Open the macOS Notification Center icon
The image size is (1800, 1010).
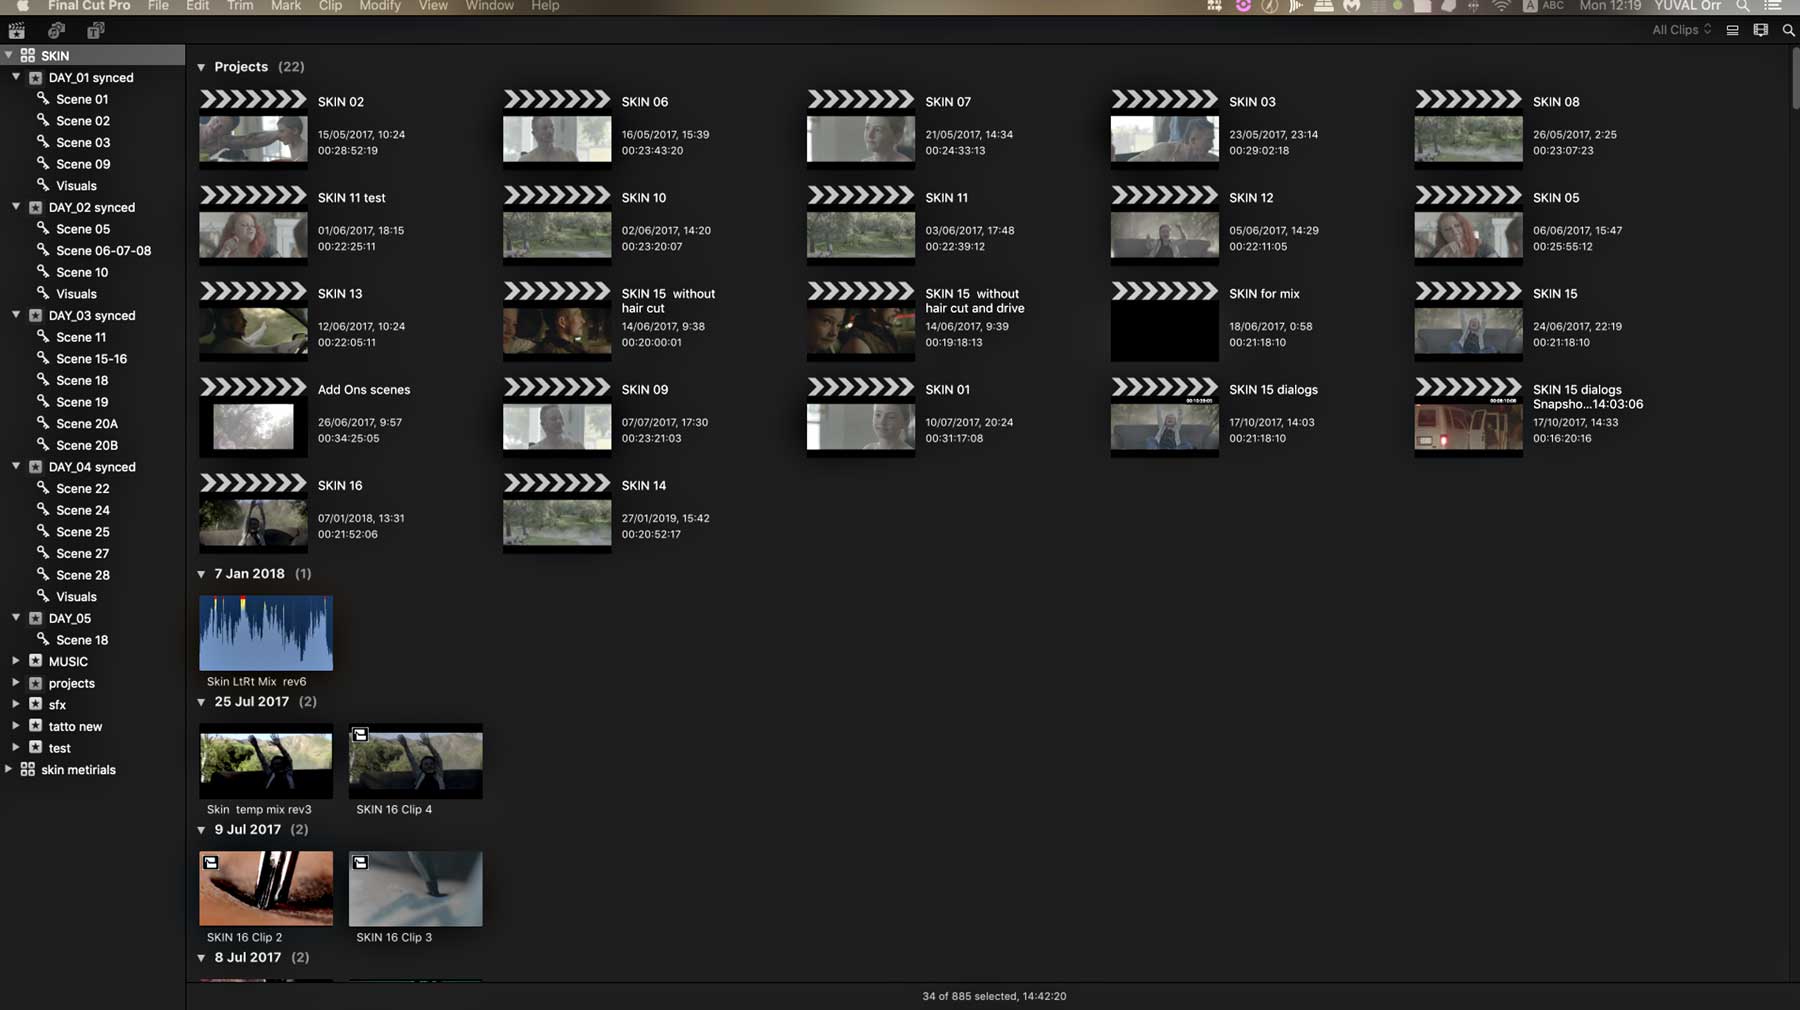pos(1773,6)
